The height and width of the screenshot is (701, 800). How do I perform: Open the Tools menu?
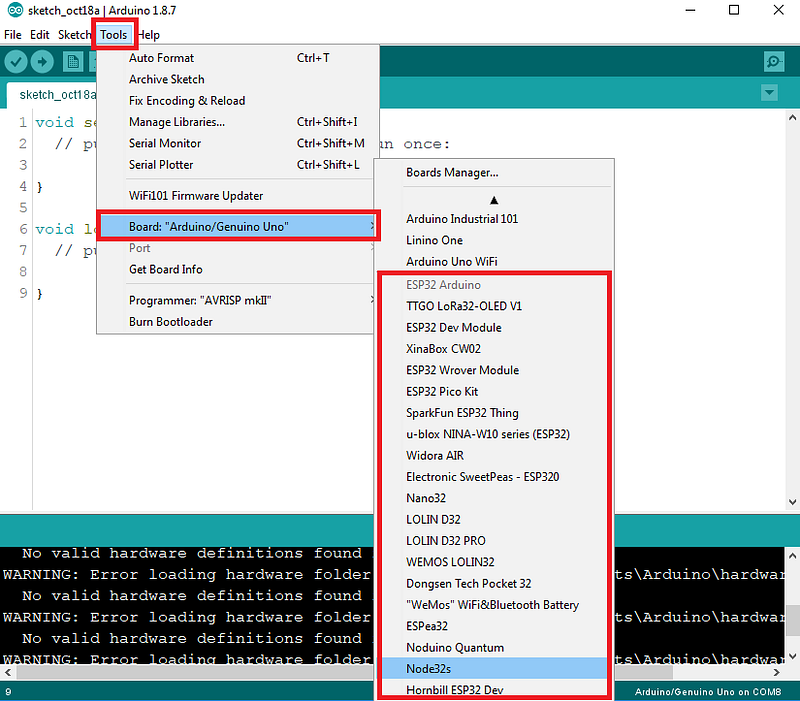(113, 35)
